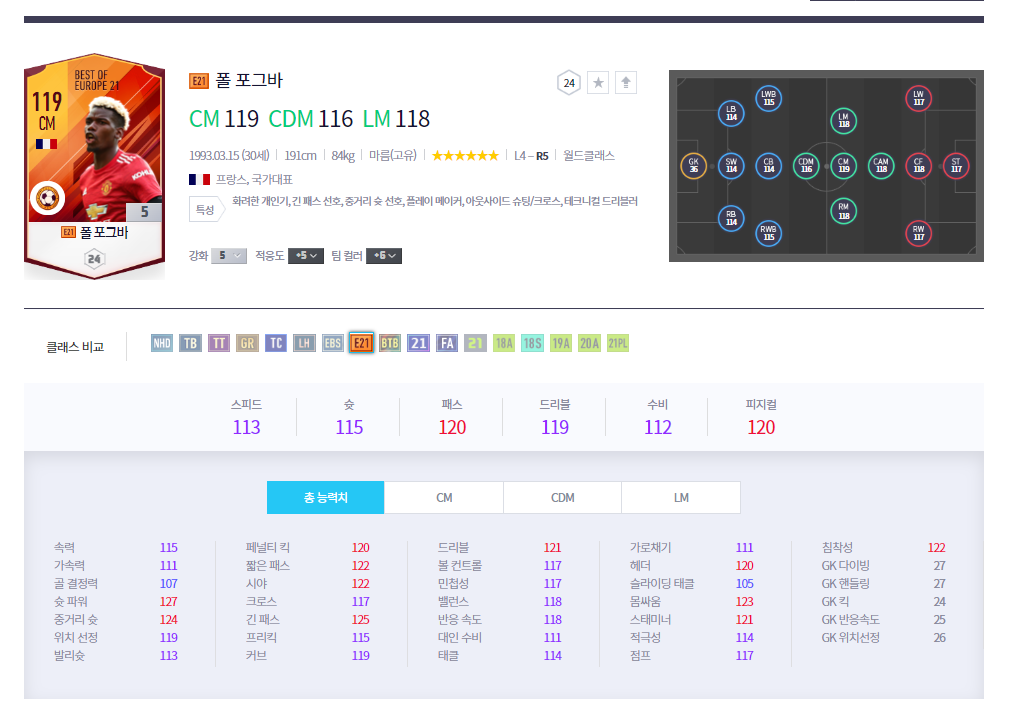Image resolution: width=1009 pixels, height=719 pixels.
Task: Click the 드리블 119 summary stat
Action: [555, 417]
